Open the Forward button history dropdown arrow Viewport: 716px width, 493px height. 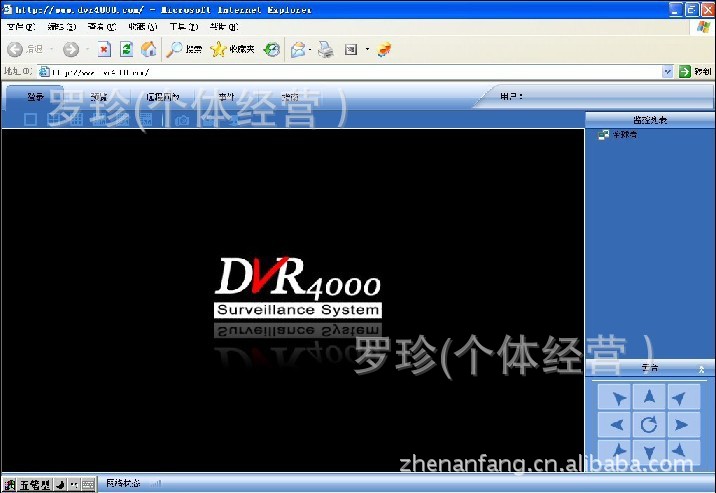(x=87, y=49)
